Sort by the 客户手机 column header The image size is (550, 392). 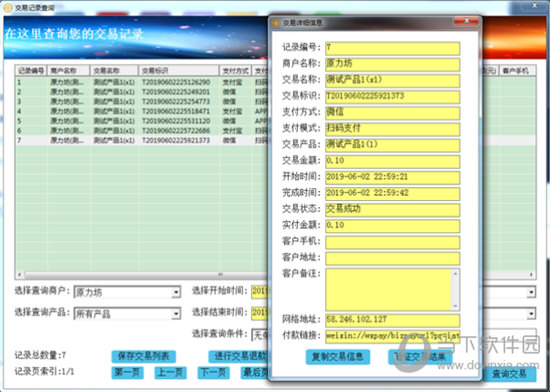tap(517, 71)
